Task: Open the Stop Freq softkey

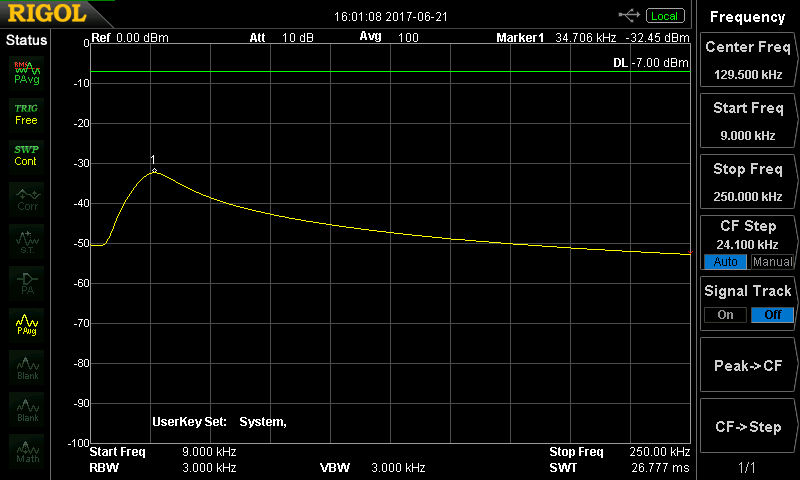Action: tap(747, 182)
